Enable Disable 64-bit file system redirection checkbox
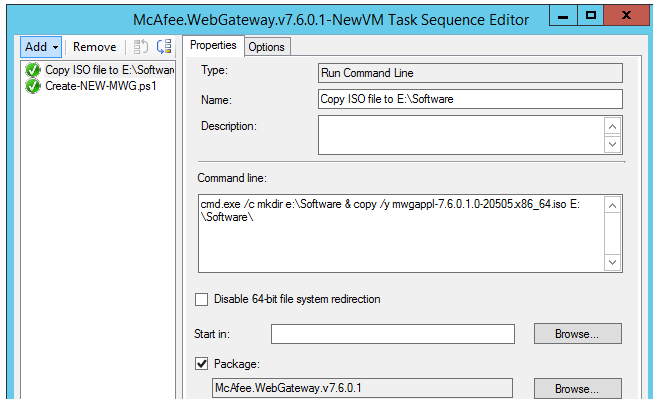The image size is (653, 399). pos(202,299)
